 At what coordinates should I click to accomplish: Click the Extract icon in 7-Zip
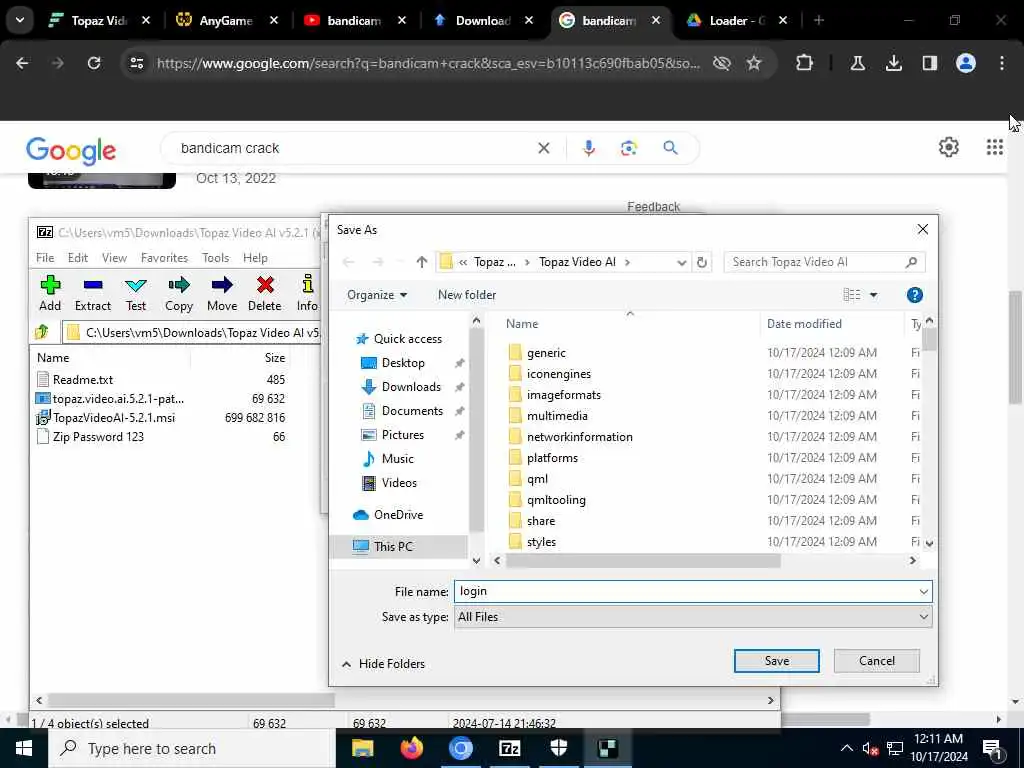[93, 293]
